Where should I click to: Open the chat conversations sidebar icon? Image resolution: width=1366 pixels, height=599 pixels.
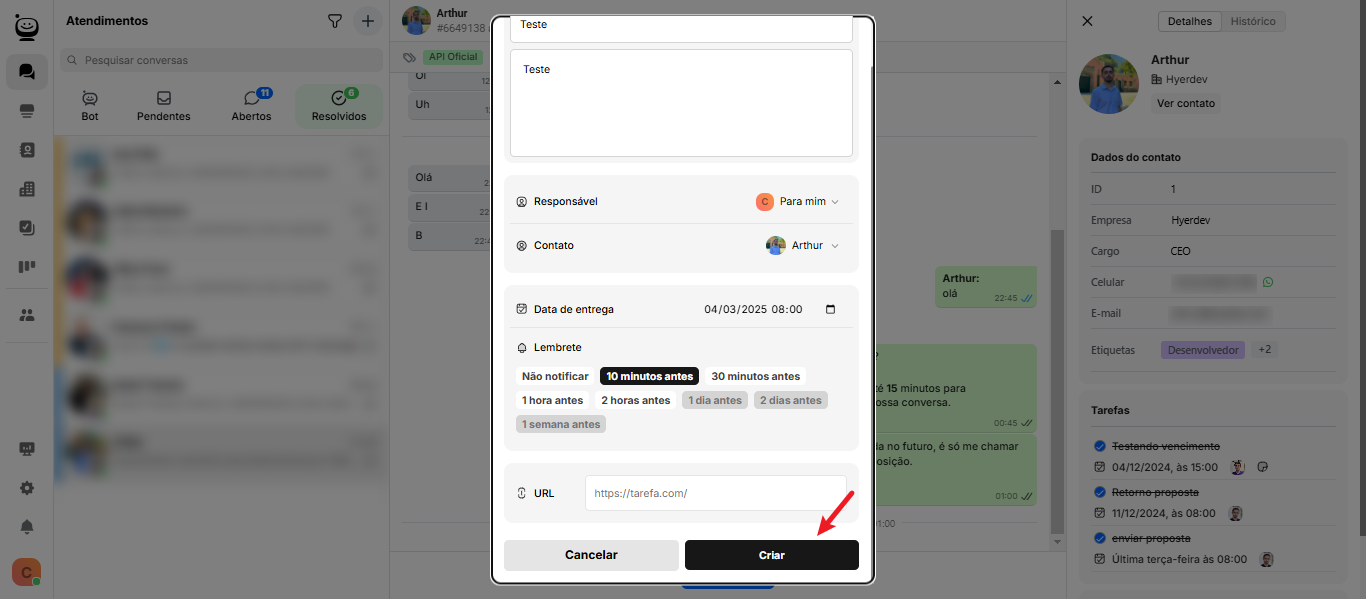coord(27,72)
